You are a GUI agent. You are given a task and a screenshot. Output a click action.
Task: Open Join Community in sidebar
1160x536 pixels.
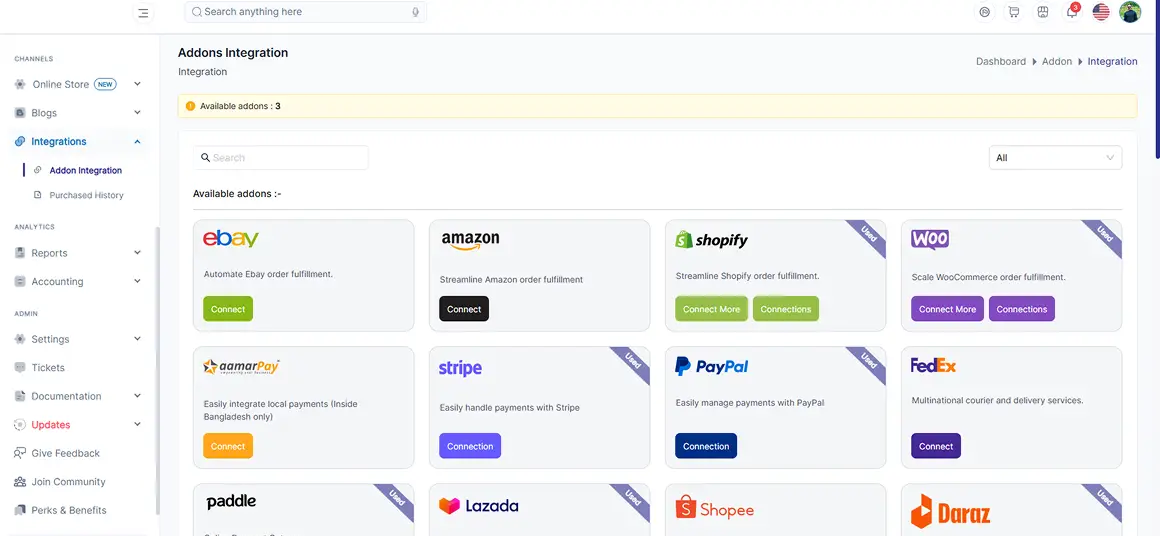(68, 482)
